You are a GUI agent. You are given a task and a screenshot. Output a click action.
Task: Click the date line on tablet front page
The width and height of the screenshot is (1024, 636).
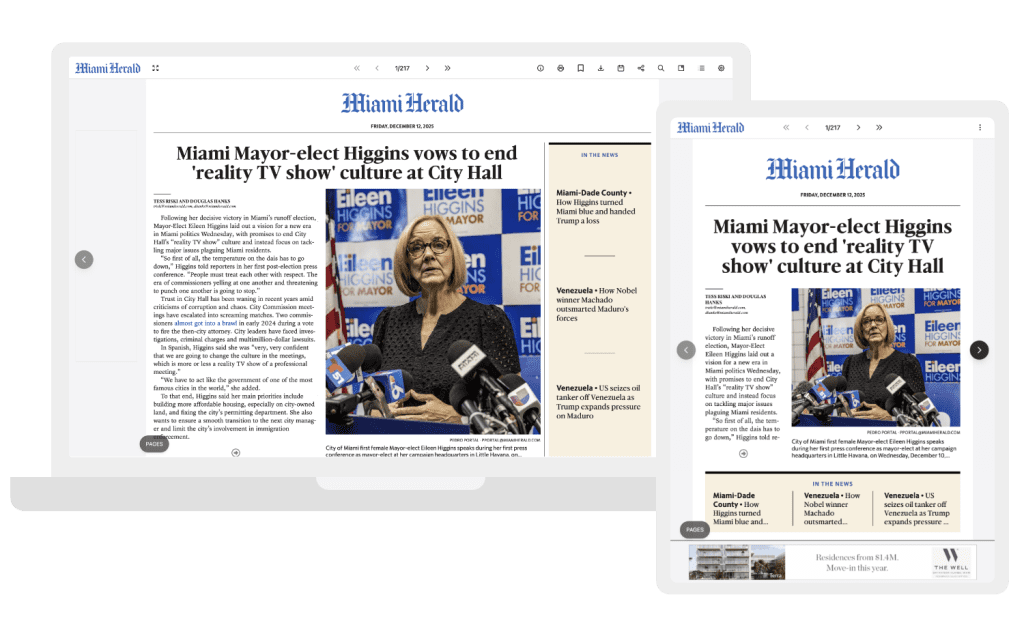pyautogui.click(x=833, y=195)
